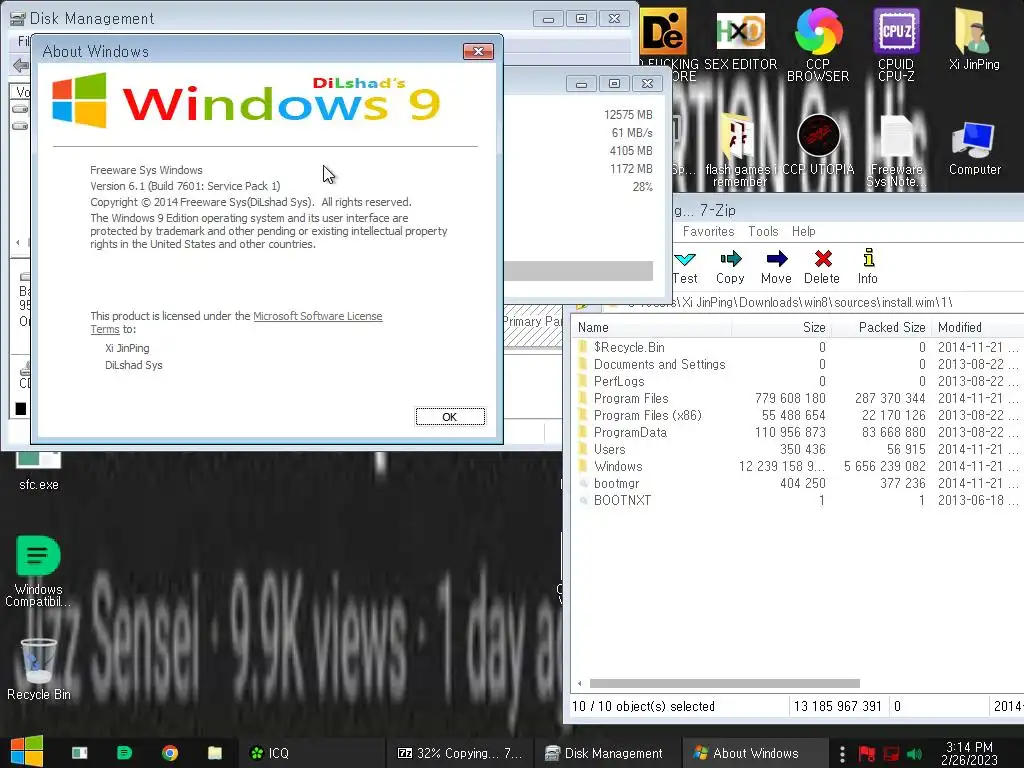1024x768 pixels.
Task: Sort 7-Zip list by Modified column
Action: (978, 327)
